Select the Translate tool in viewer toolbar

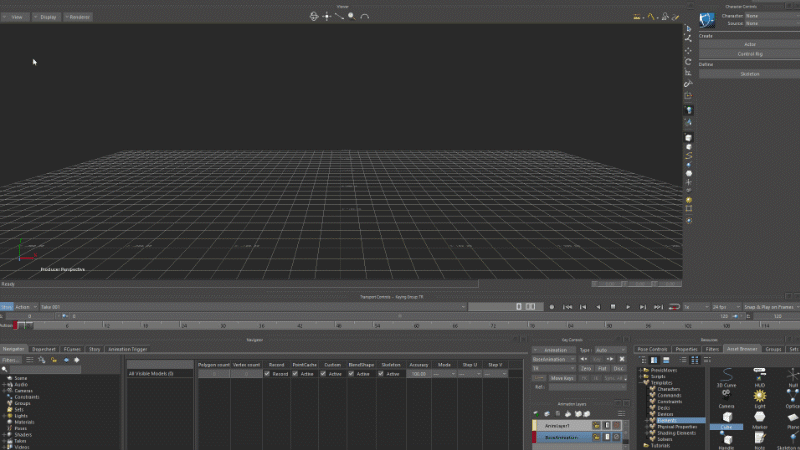pyautogui.click(x=688, y=50)
